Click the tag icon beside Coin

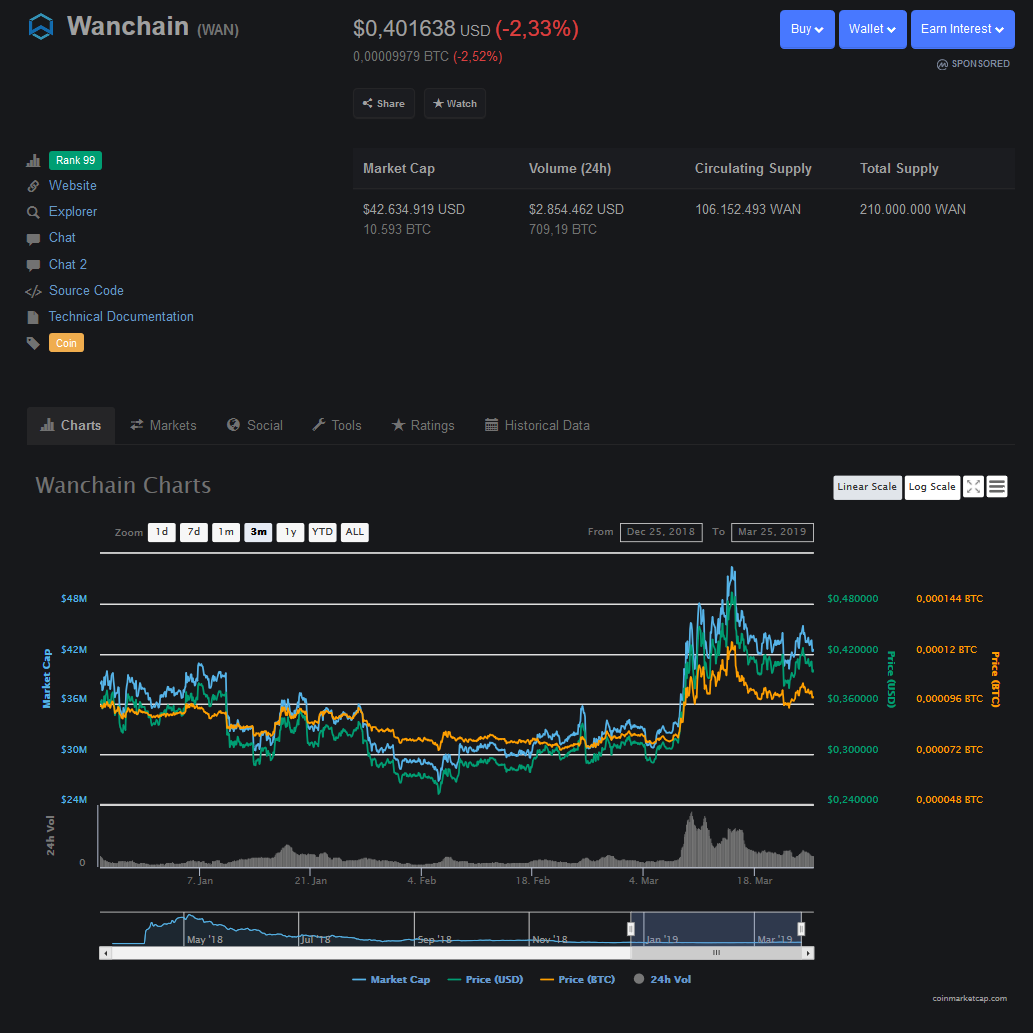click(33, 343)
